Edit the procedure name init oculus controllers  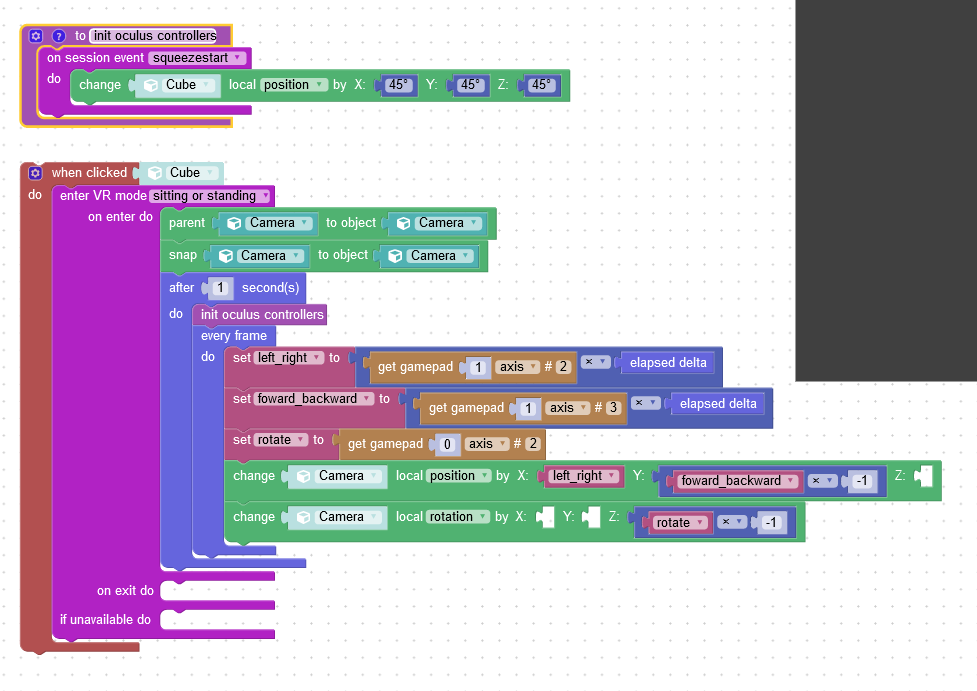coord(155,36)
